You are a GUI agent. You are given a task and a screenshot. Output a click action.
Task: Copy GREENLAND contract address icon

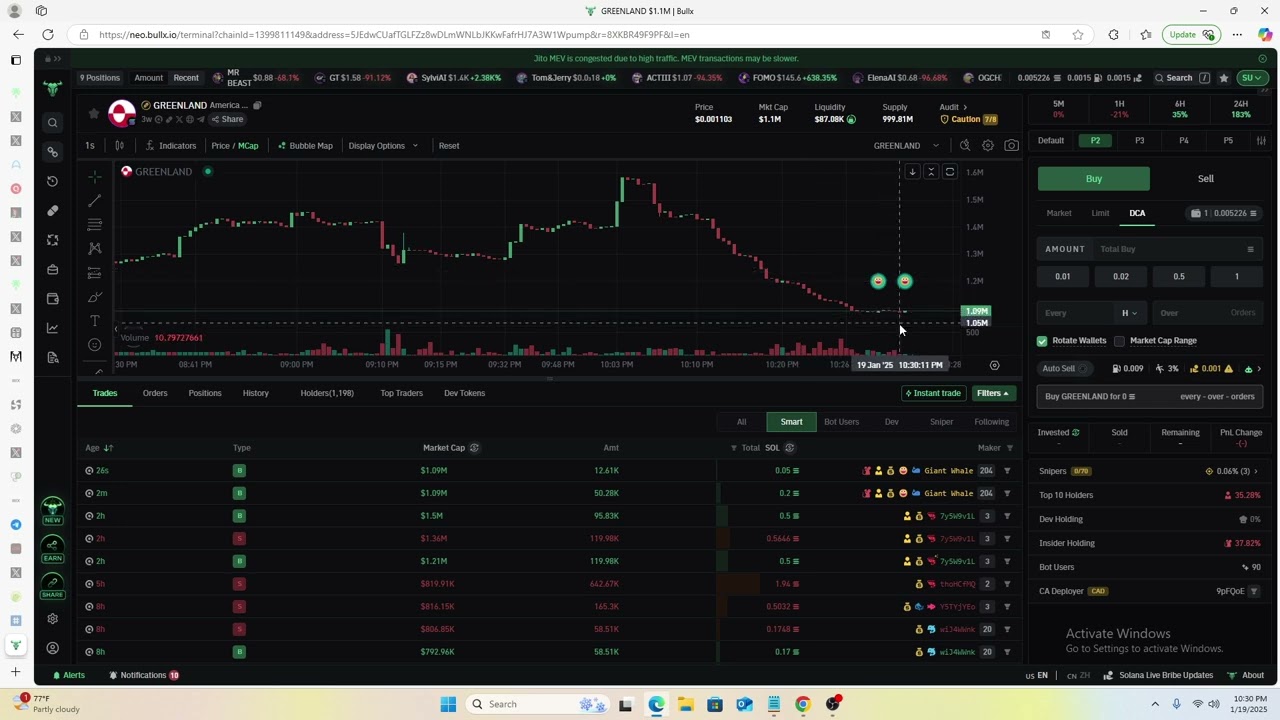coord(257,105)
